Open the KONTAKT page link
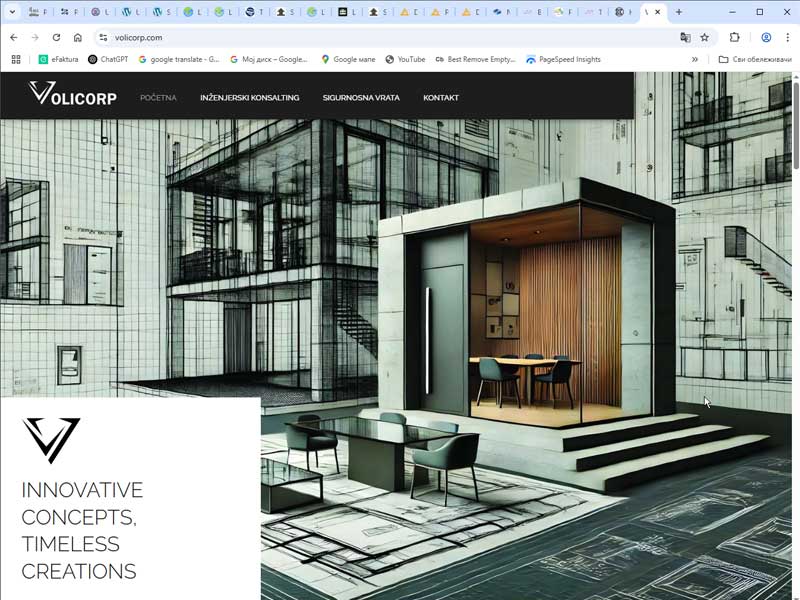This screenshot has width=800, height=600. [441, 98]
